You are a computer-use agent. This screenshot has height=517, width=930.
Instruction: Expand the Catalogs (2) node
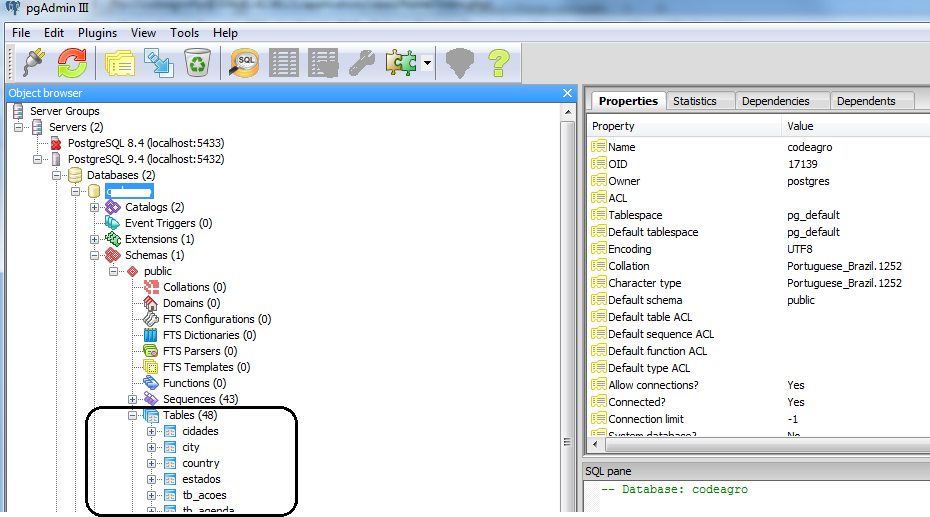coord(94,207)
